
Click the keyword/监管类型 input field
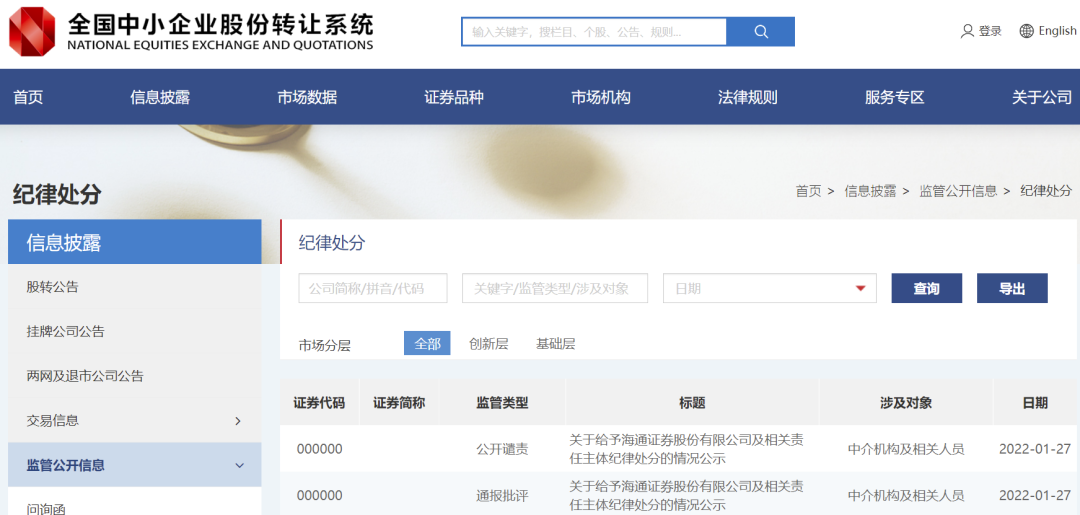pyautogui.click(x=554, y=289)
